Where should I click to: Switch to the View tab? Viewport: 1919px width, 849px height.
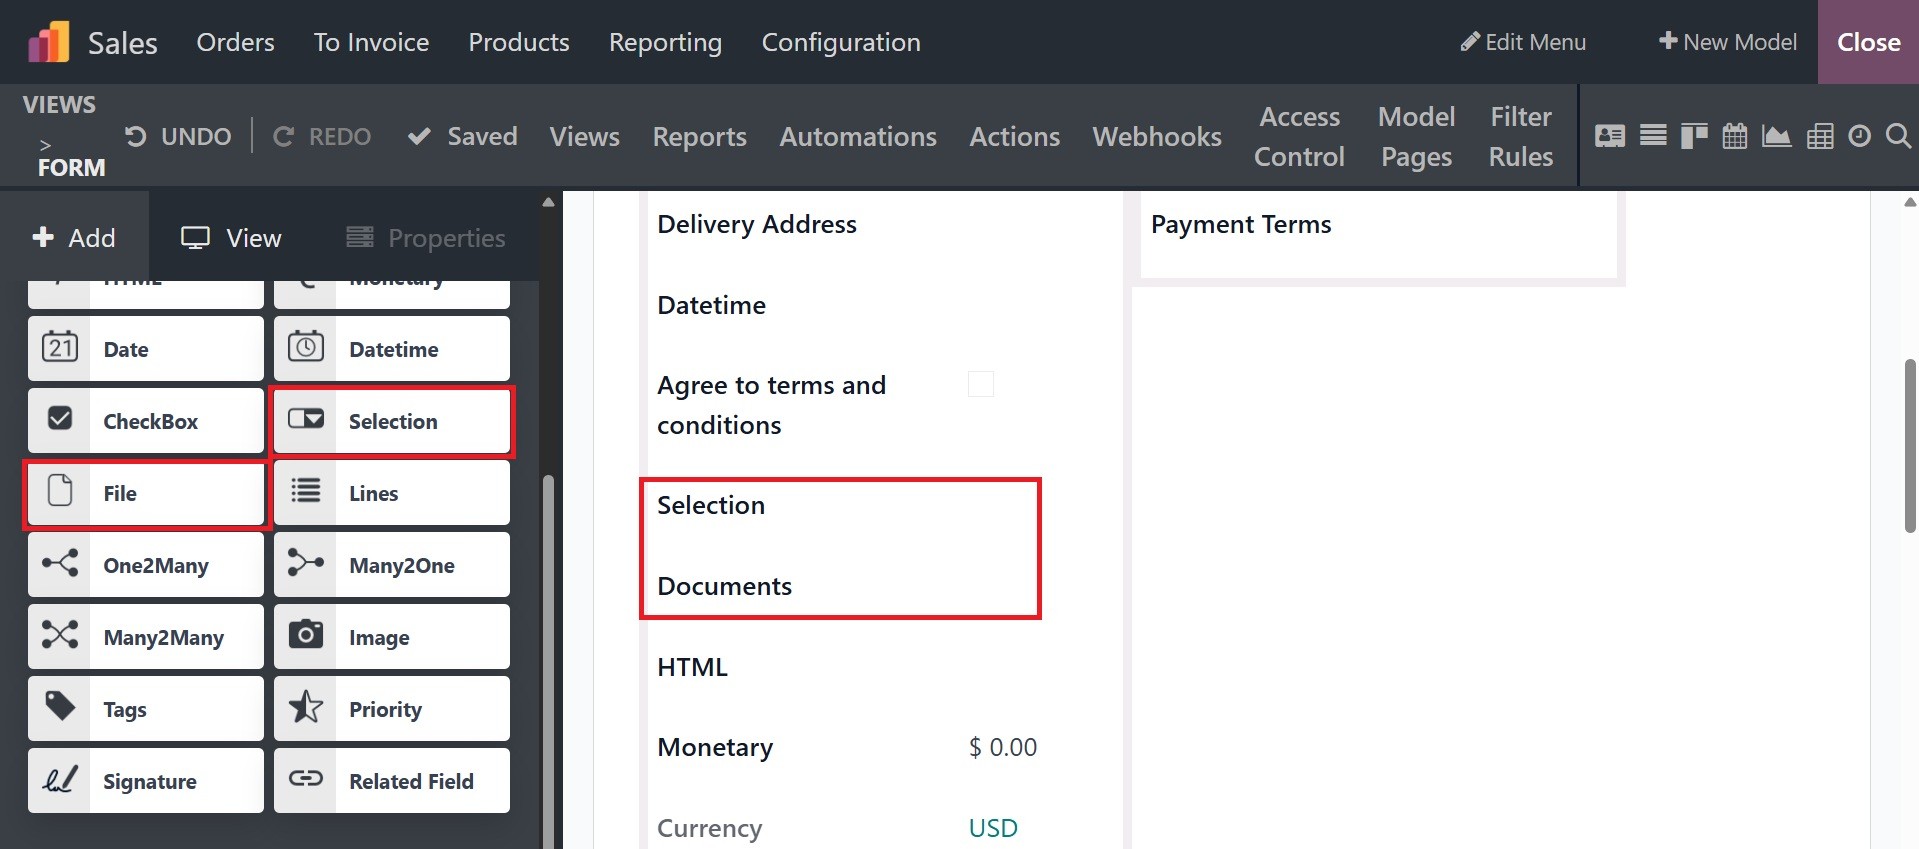point(231,238)
